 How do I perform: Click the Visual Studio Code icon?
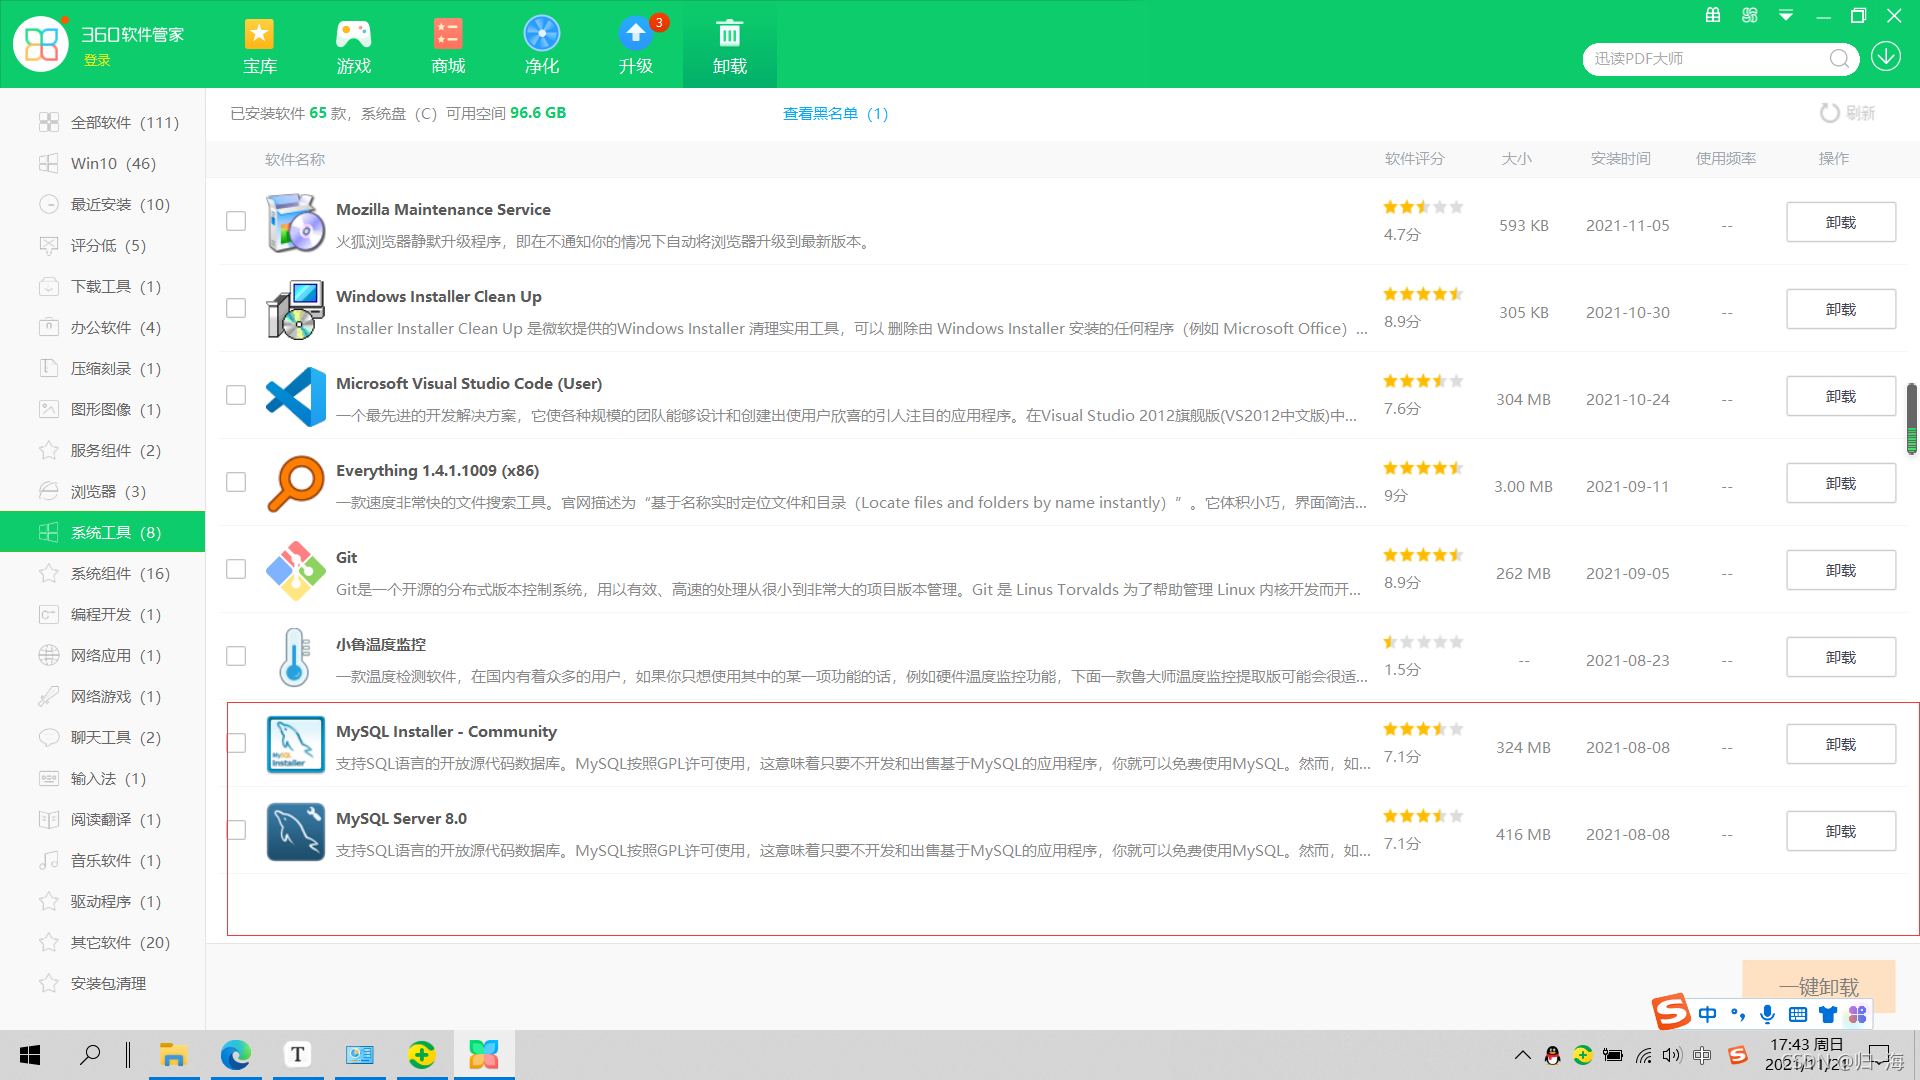pos(295,397)
